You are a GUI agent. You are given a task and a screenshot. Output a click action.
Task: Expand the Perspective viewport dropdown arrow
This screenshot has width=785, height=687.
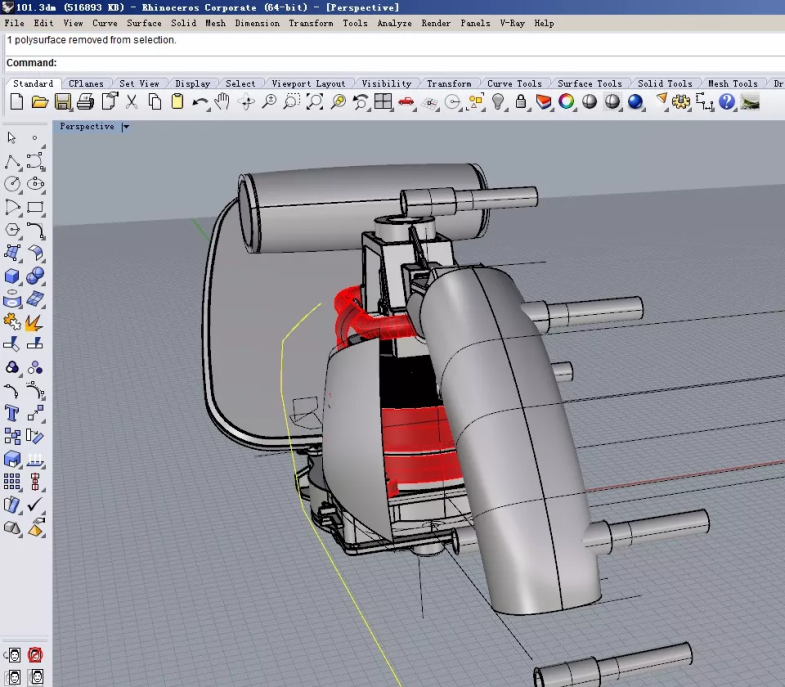click(125, 127)
